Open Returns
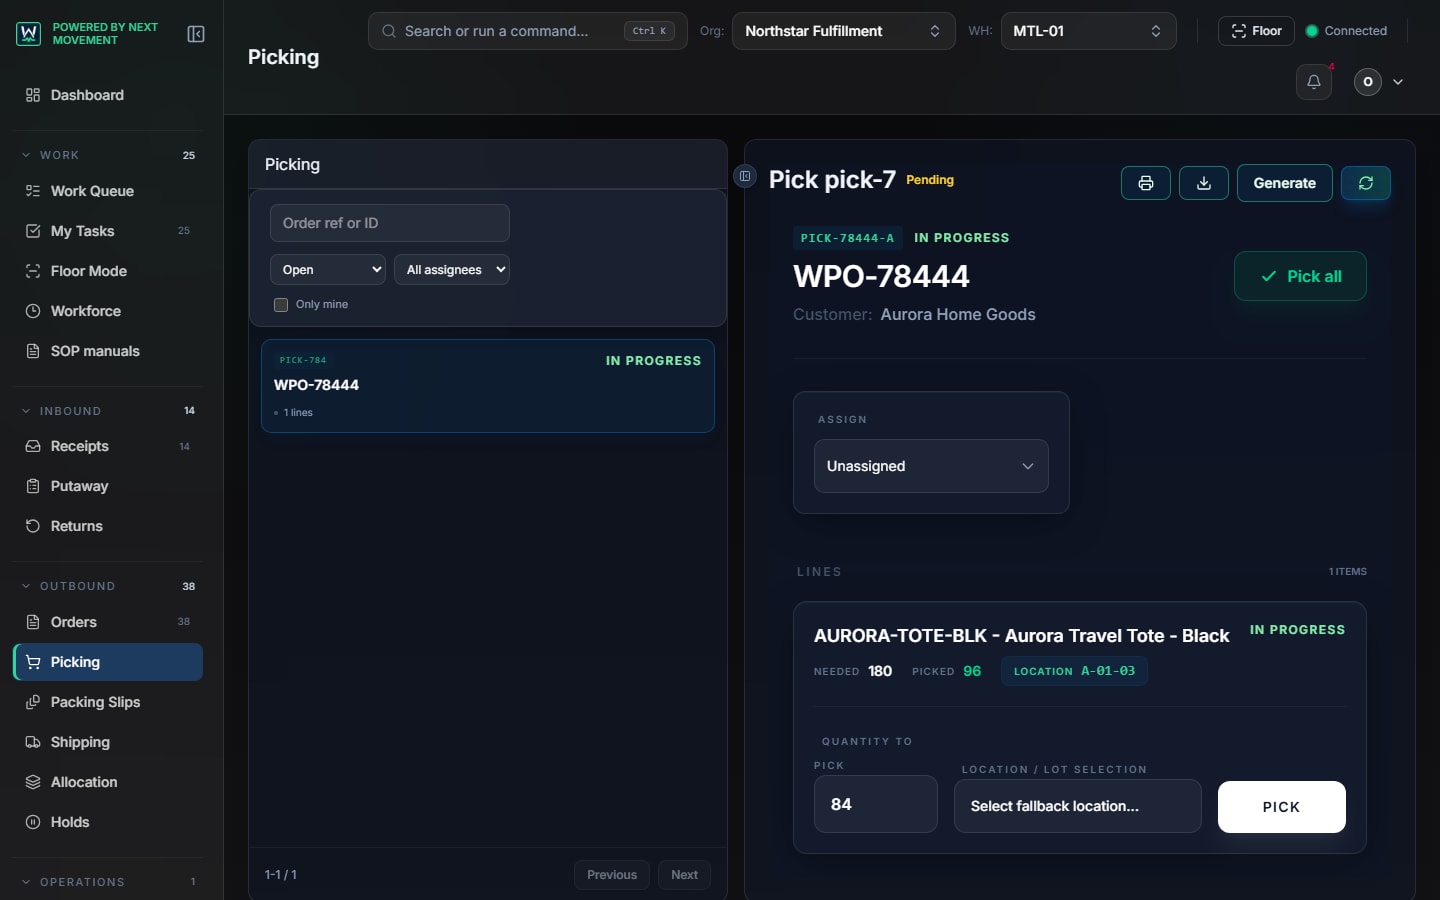Image resolution: width=1440 pixels, height=900 pixels. 108,526
